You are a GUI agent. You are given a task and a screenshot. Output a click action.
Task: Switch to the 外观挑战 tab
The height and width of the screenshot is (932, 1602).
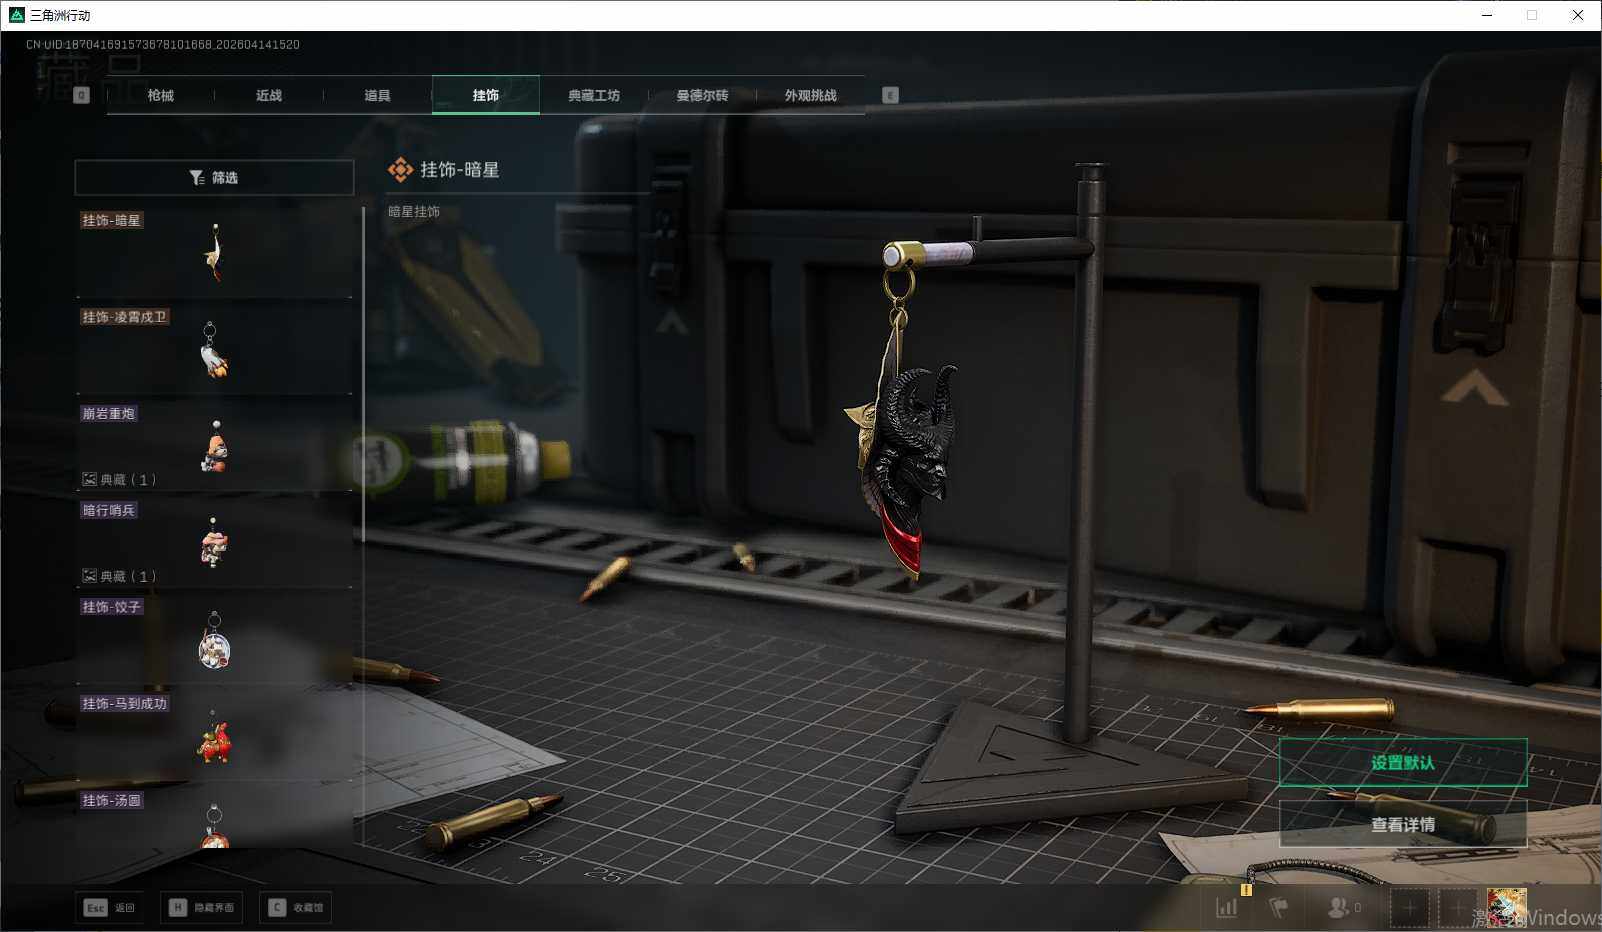[x=810, y=95]
